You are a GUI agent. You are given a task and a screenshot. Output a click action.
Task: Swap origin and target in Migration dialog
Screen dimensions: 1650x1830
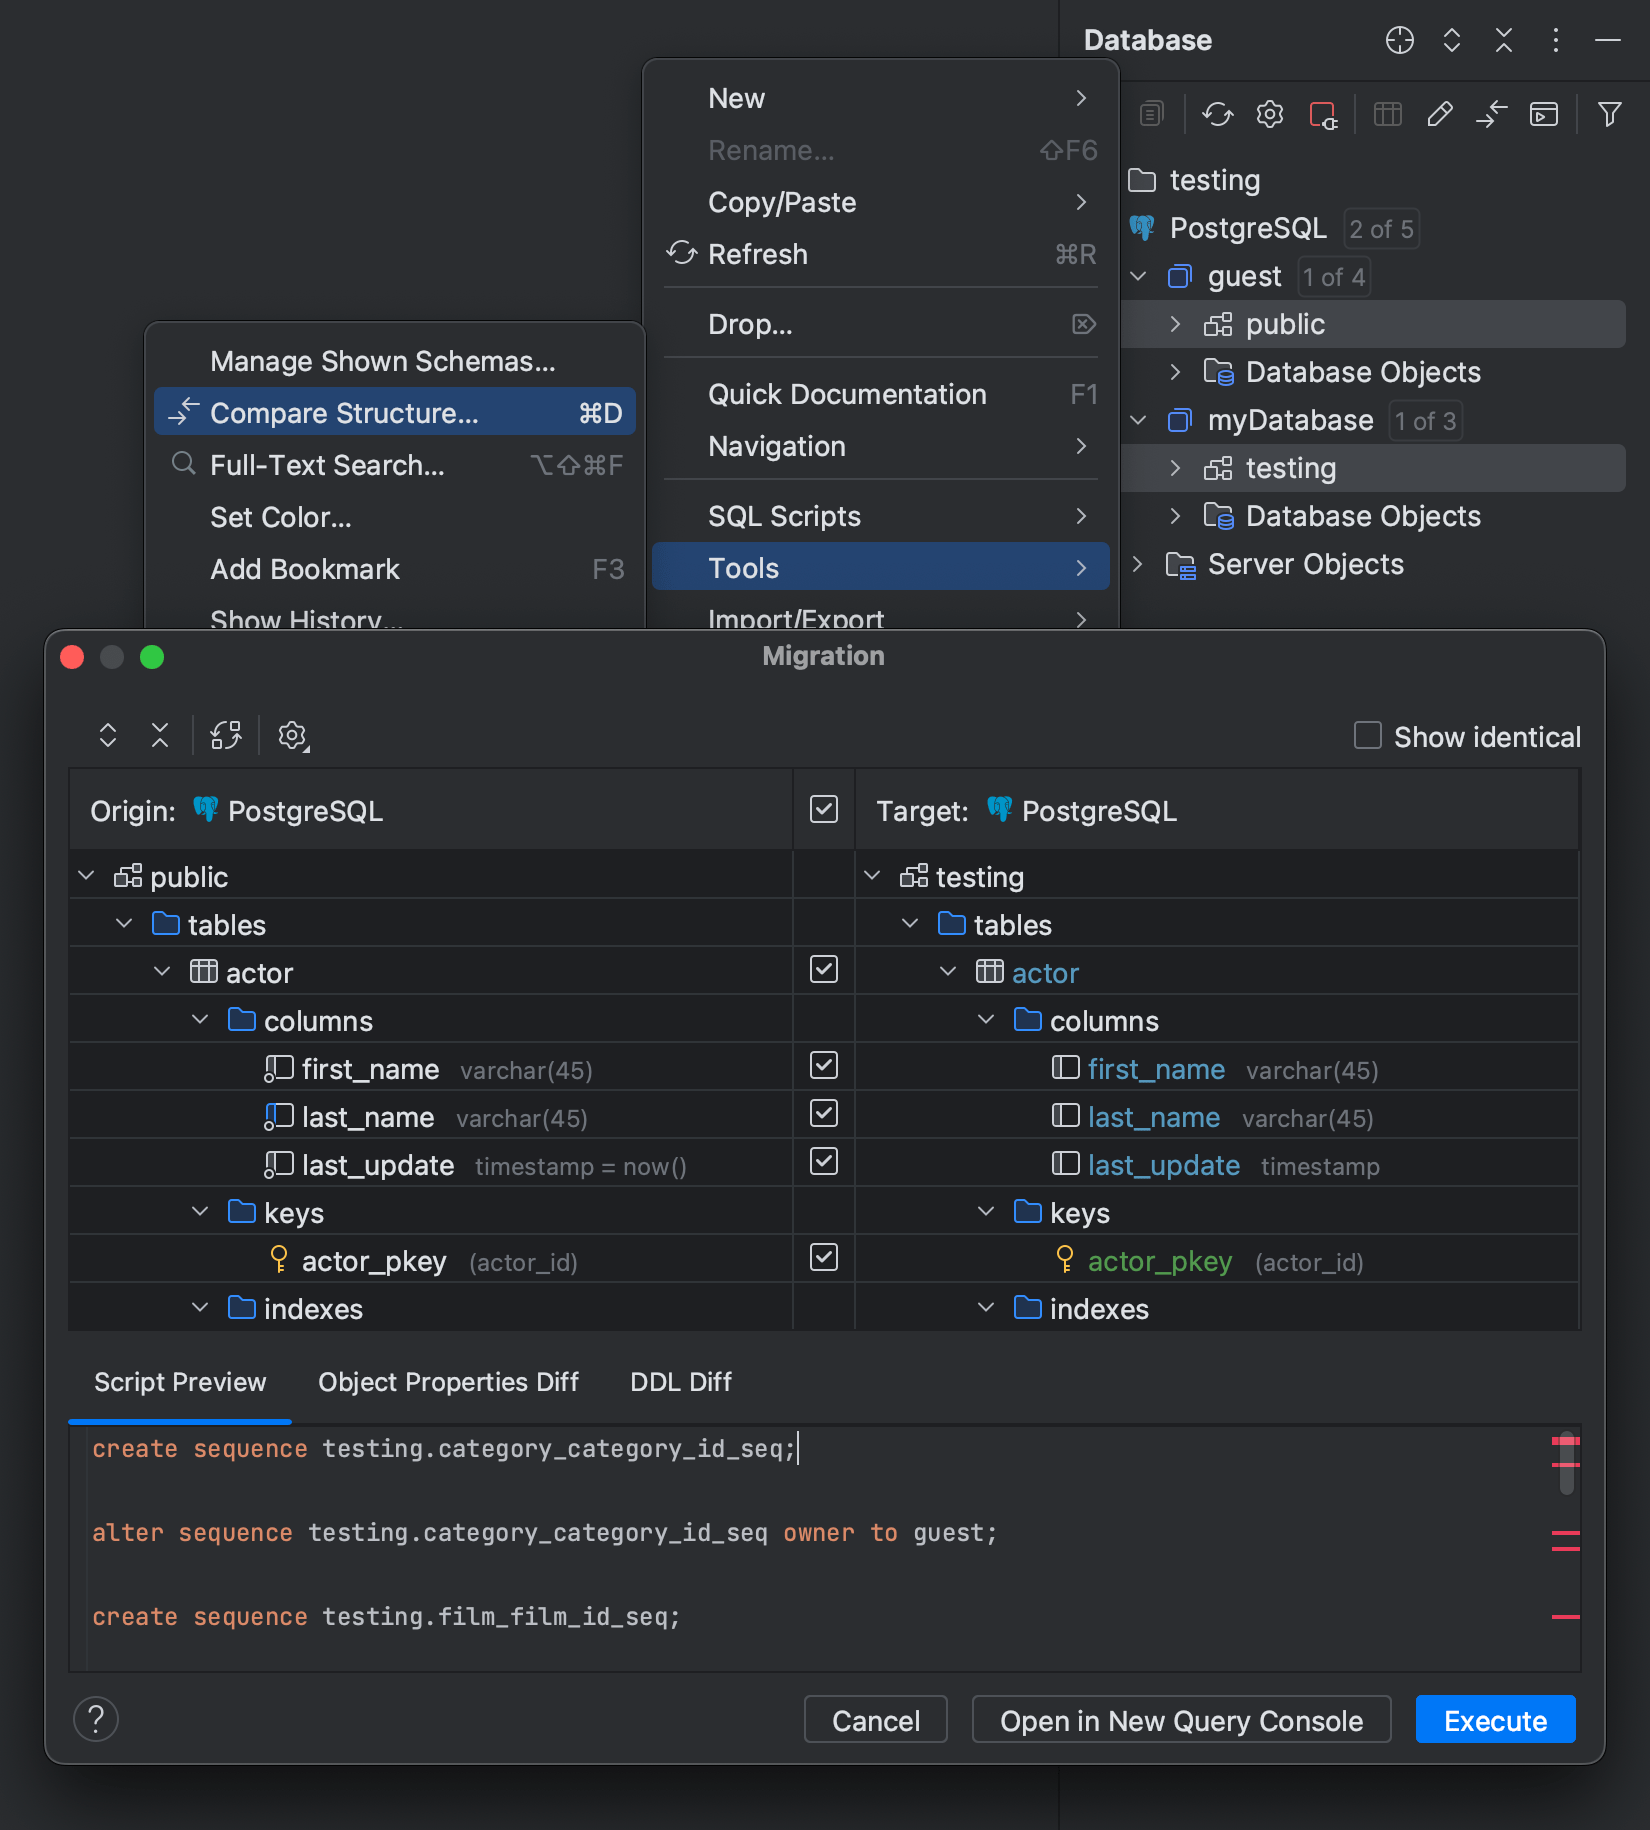click(x=225, y=735)
